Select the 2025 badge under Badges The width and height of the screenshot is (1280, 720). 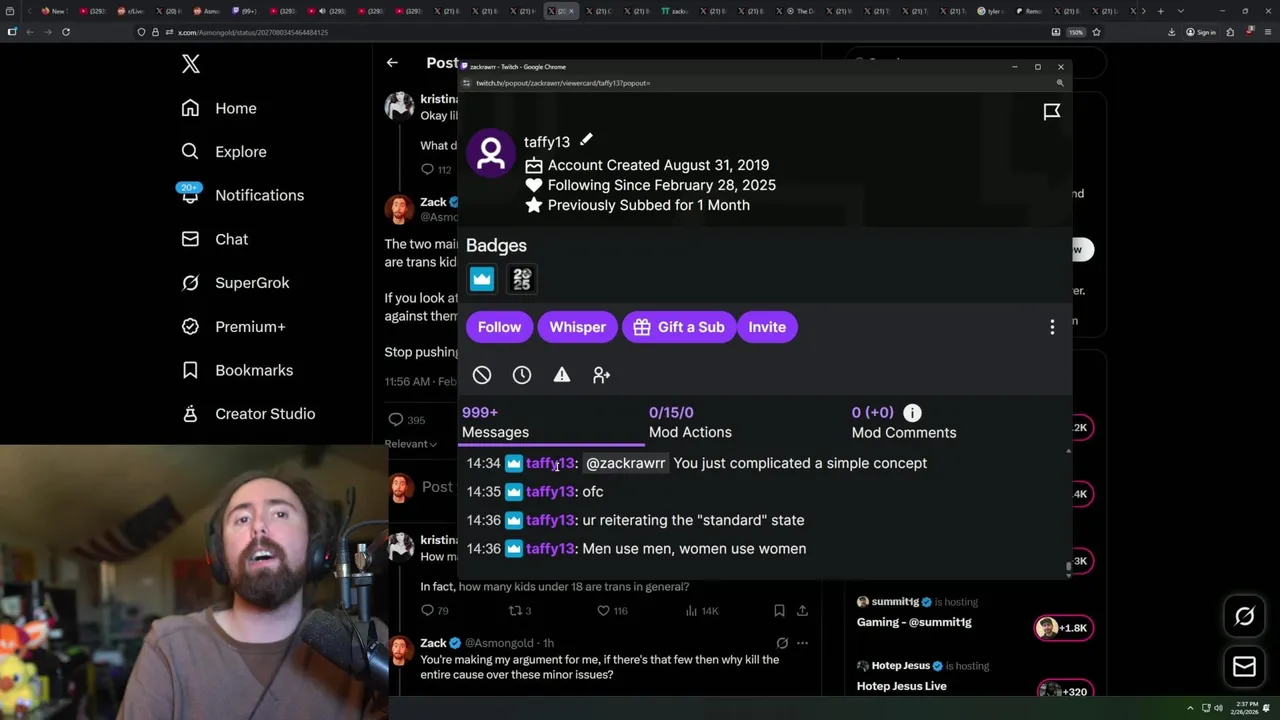pyautogui.click(x=522, y=279)
